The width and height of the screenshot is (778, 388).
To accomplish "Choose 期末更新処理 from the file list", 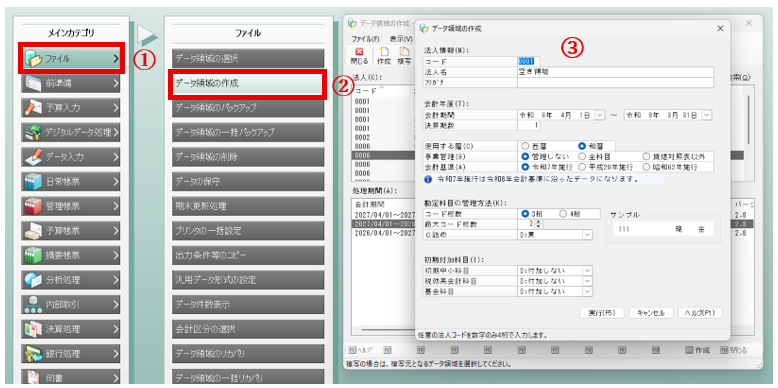I will pos(248,206).
